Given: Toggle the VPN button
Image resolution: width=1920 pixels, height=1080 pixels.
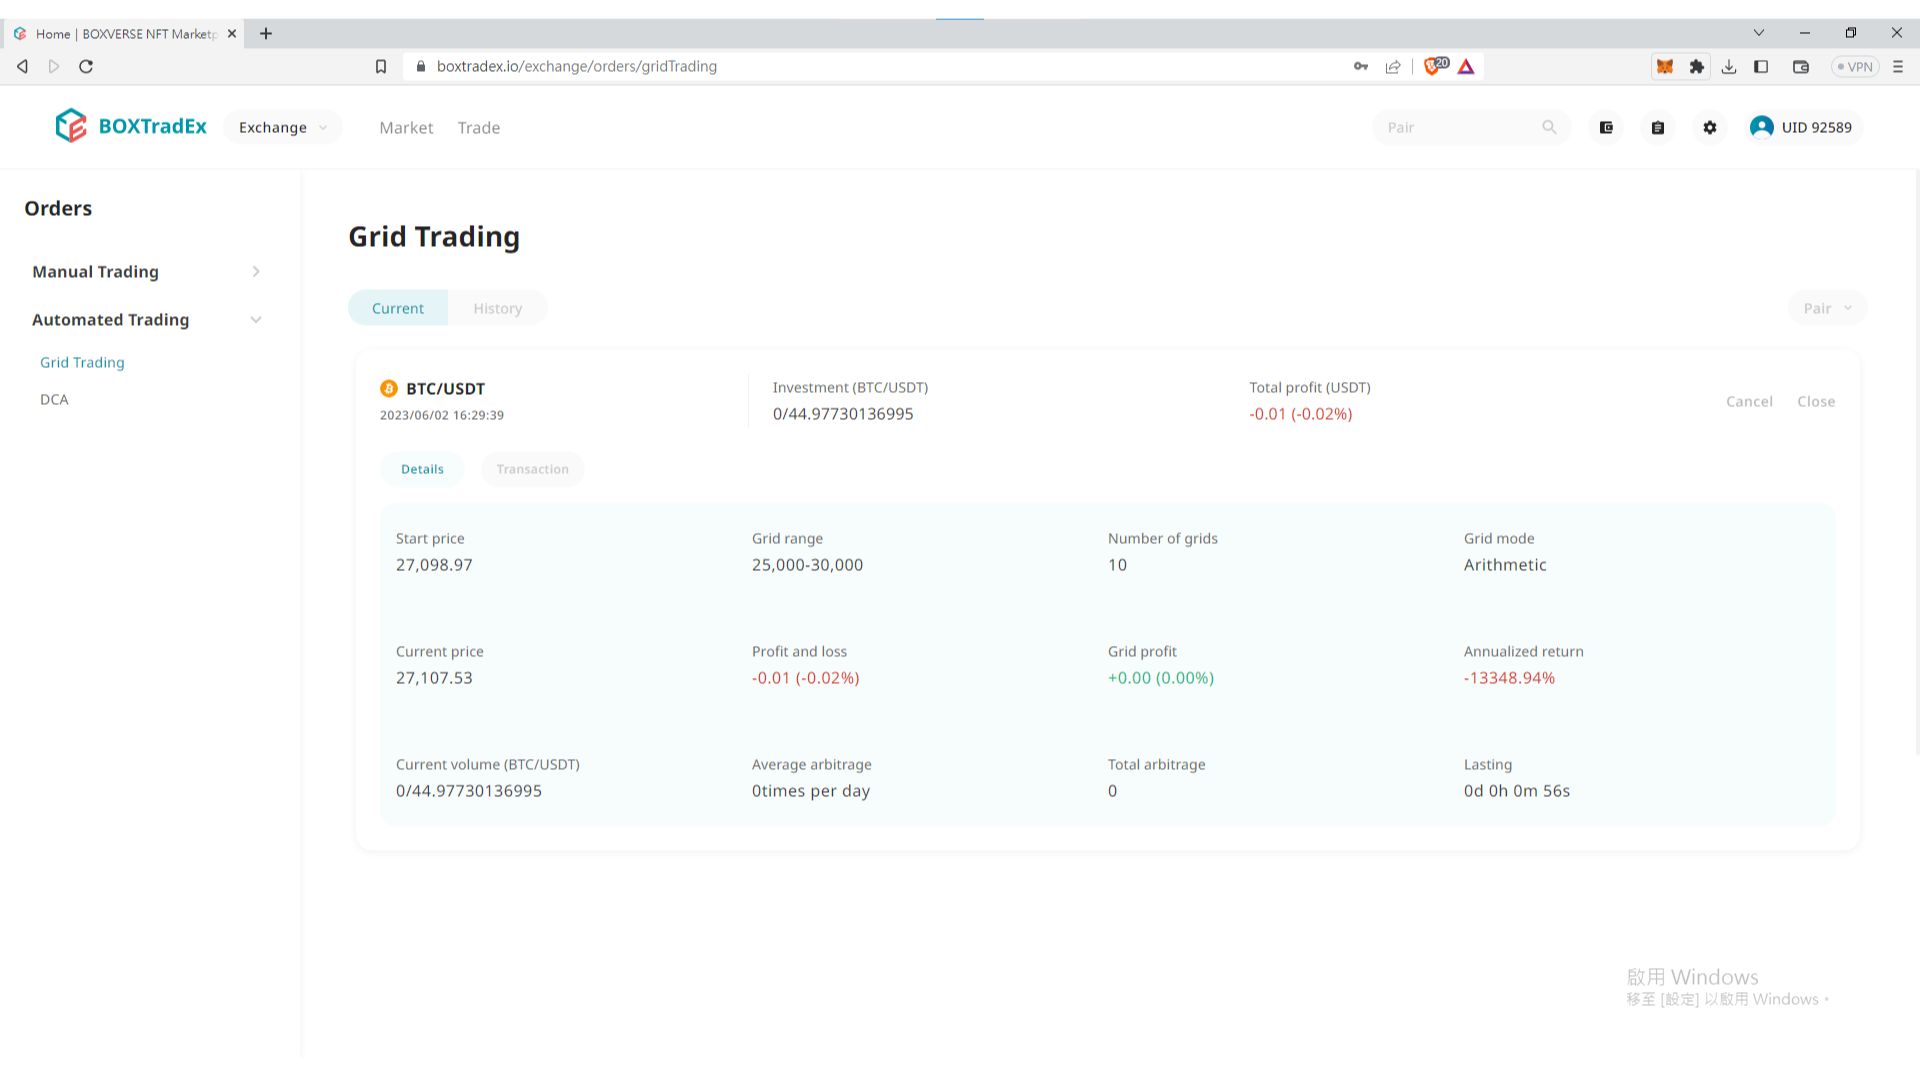Looking at the screenshot, I should pos(1855,66).
